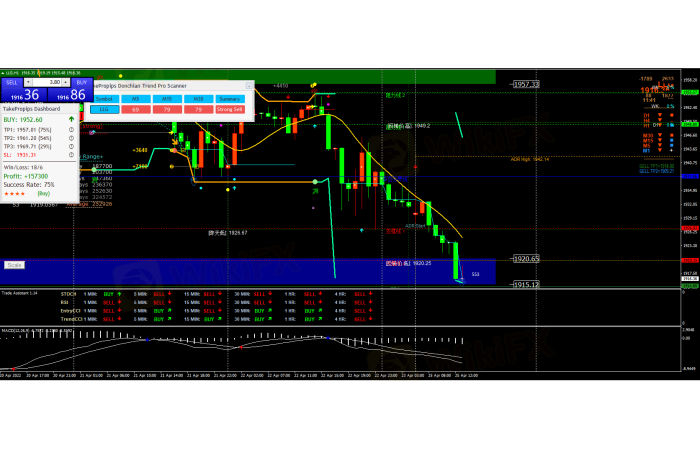Click the M5 column header in scanner
This screenshot has height=450, width=700.
(136, 98)
